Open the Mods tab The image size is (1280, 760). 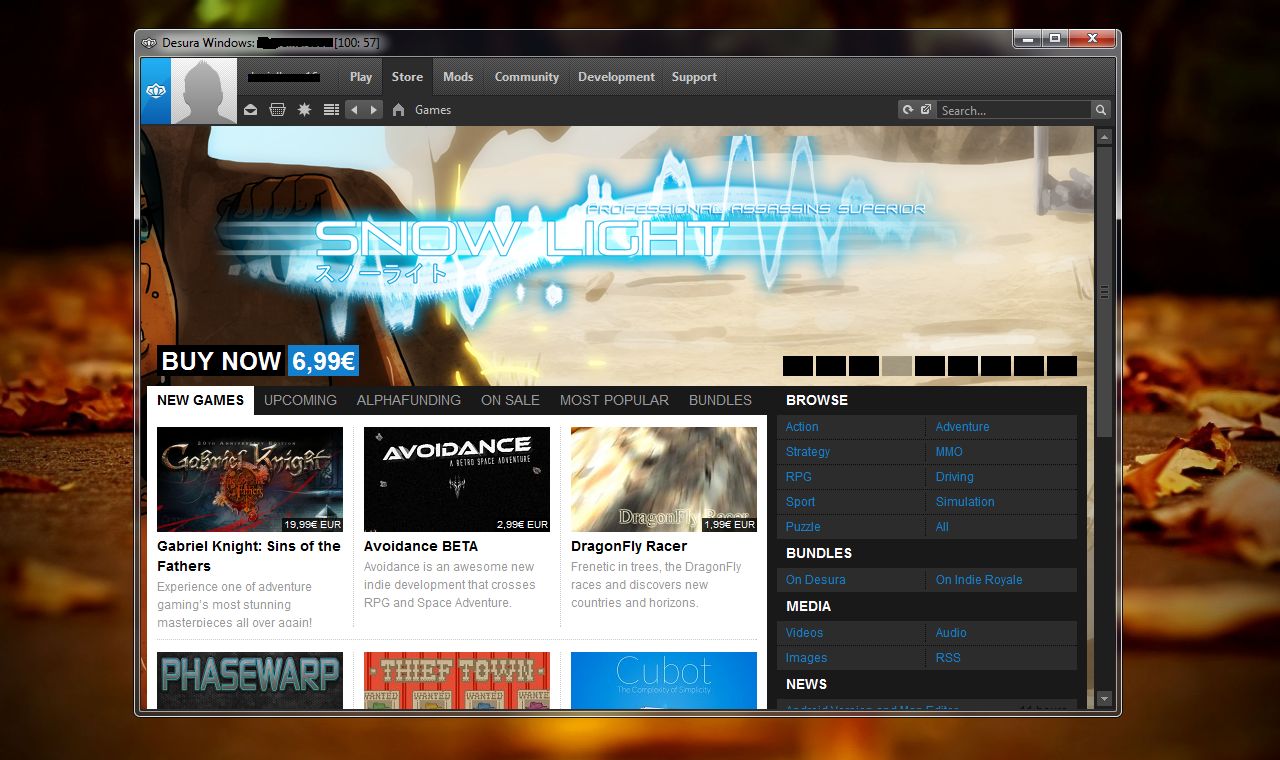click(x=458, y=77)
